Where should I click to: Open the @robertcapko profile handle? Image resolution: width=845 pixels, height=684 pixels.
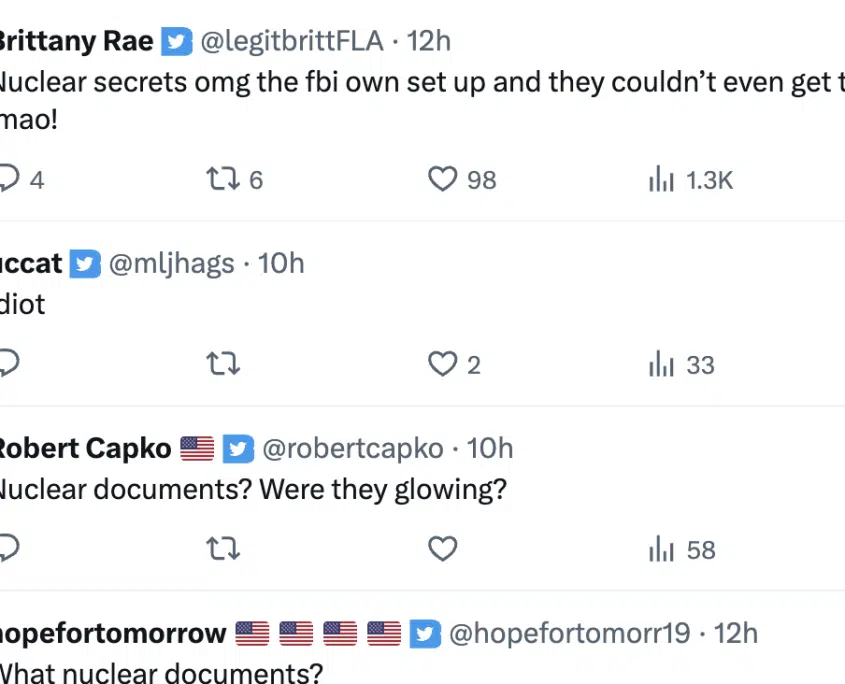coord(353,448)
